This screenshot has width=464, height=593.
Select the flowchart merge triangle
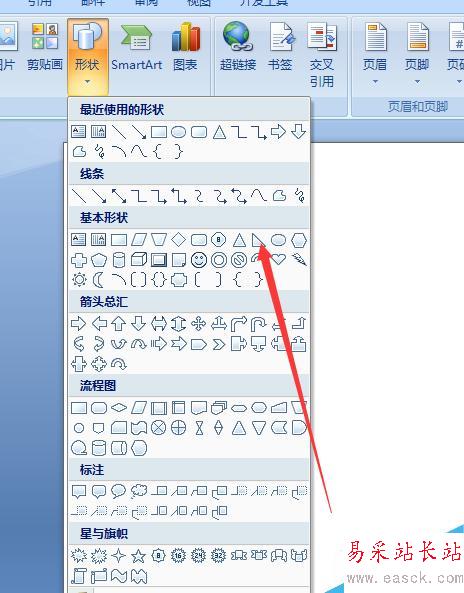click(259, 428)
